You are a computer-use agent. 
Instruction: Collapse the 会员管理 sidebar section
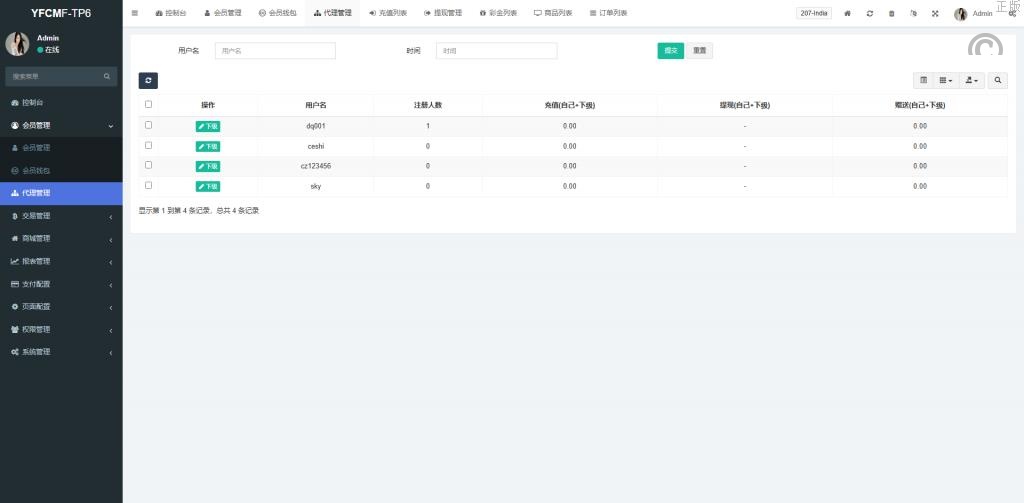pos(61,125)
